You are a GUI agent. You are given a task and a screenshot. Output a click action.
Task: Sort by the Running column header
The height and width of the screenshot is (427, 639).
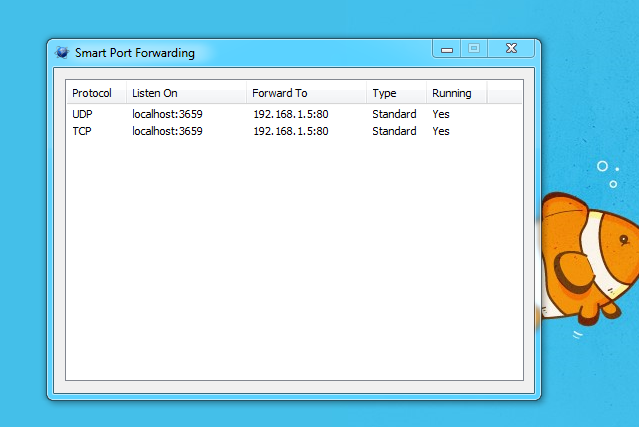[x=456, y=93]
